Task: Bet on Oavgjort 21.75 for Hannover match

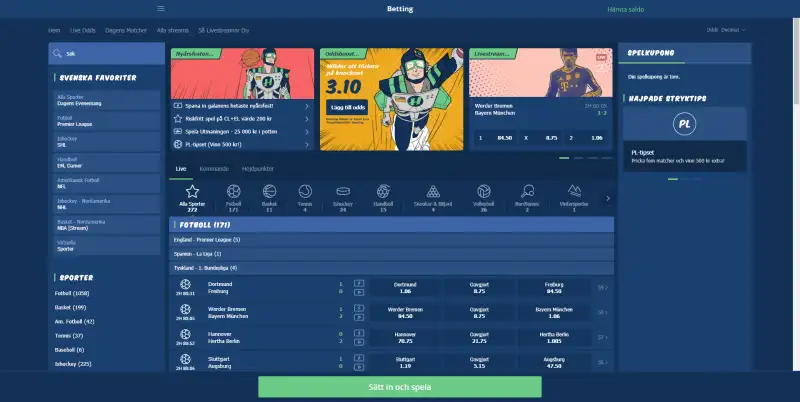Action: 479,338
